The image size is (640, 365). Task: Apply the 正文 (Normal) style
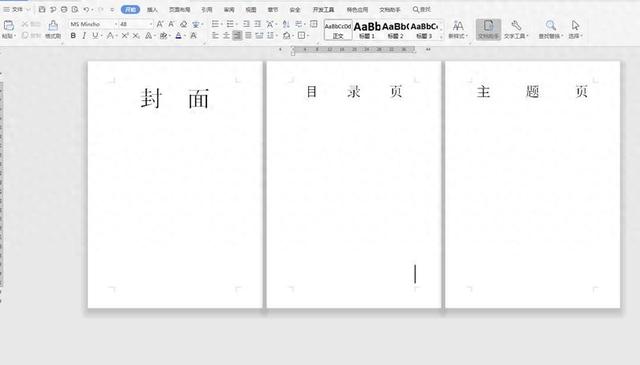pyautogui.click(x=338, y=30)
